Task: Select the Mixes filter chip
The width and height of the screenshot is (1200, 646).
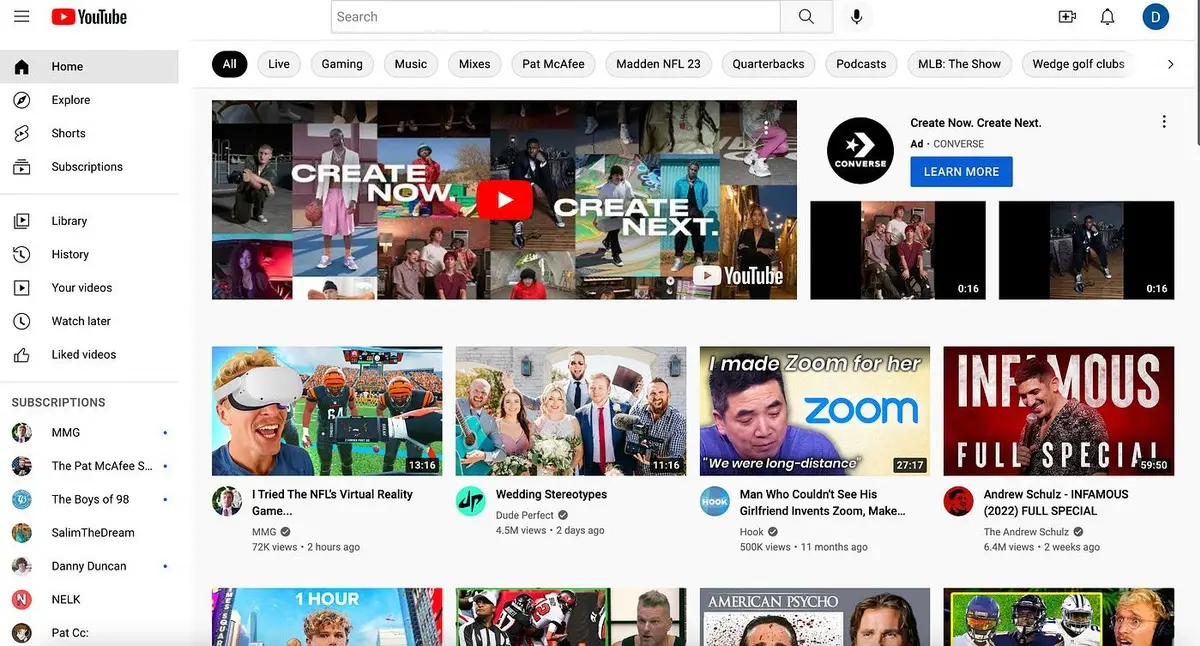Action: point(474,64)
